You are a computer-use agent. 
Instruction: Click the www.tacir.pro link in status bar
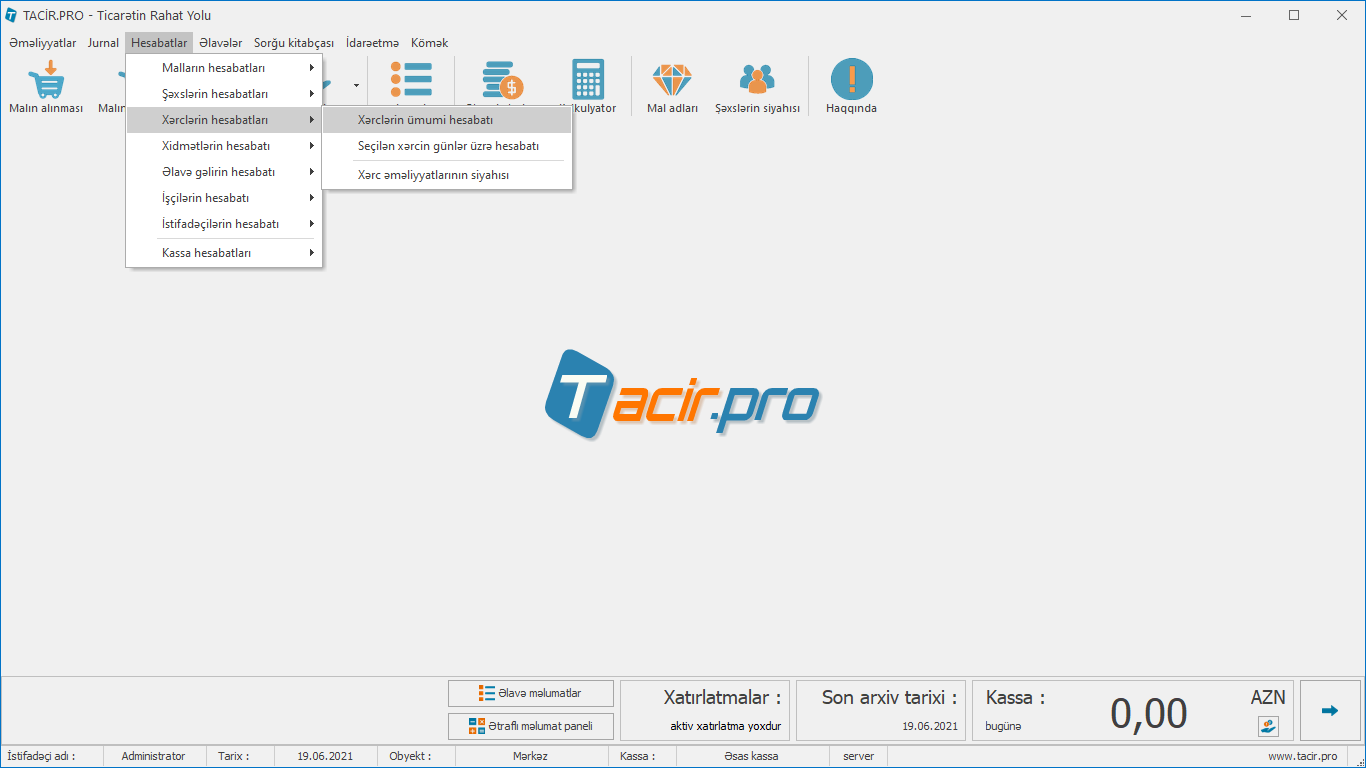point(1302,756)
